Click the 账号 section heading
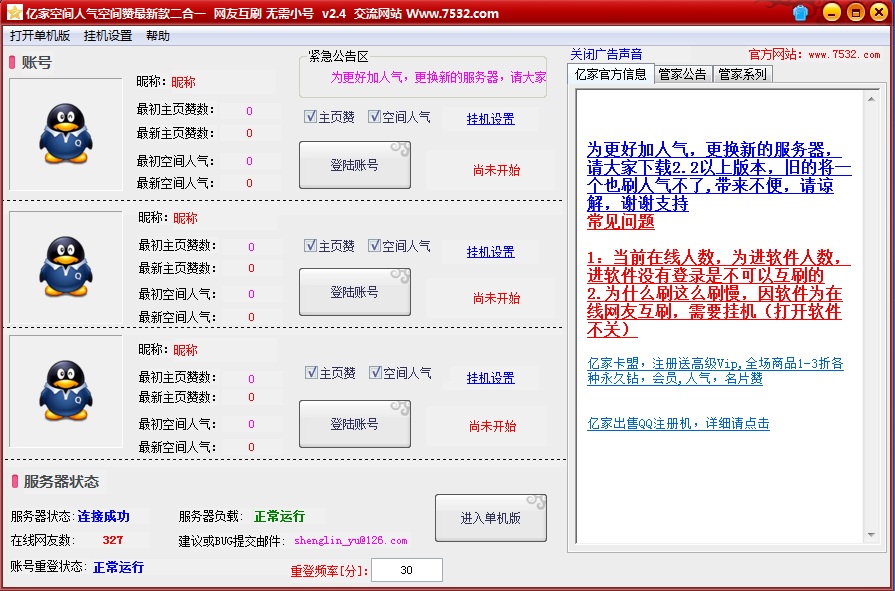Image resolution: width=895 pixels, height=591 pixels. 37,62
